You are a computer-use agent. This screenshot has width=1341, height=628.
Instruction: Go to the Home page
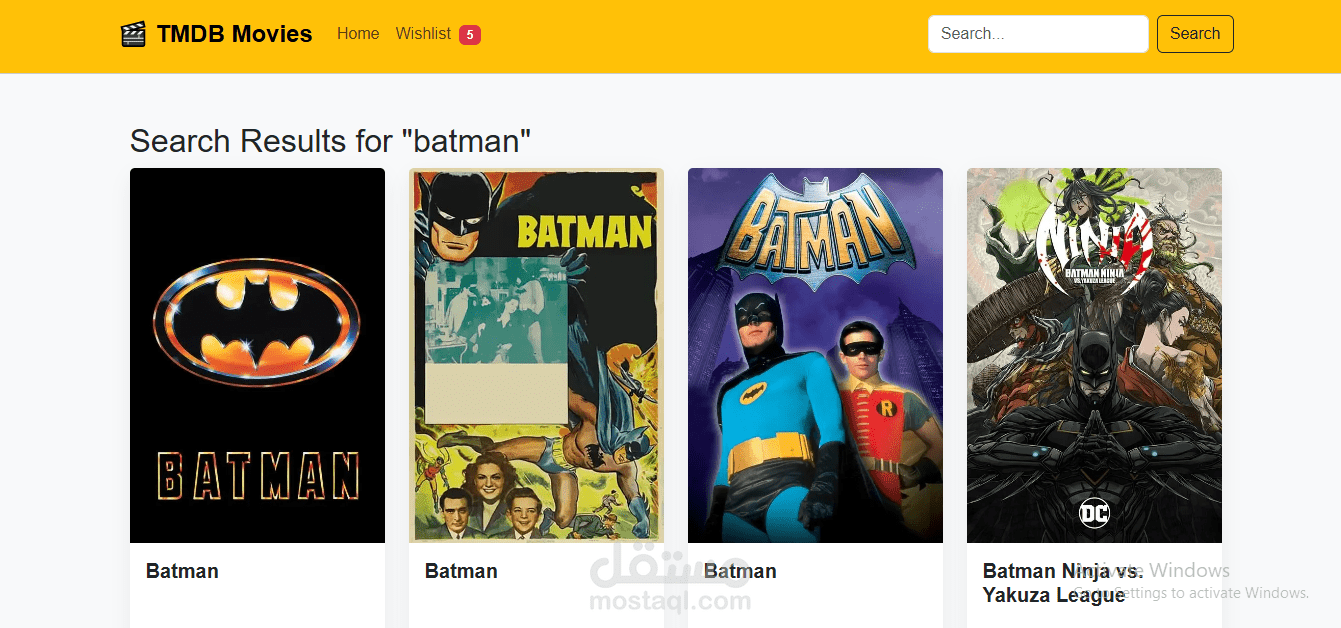(358, 34)
